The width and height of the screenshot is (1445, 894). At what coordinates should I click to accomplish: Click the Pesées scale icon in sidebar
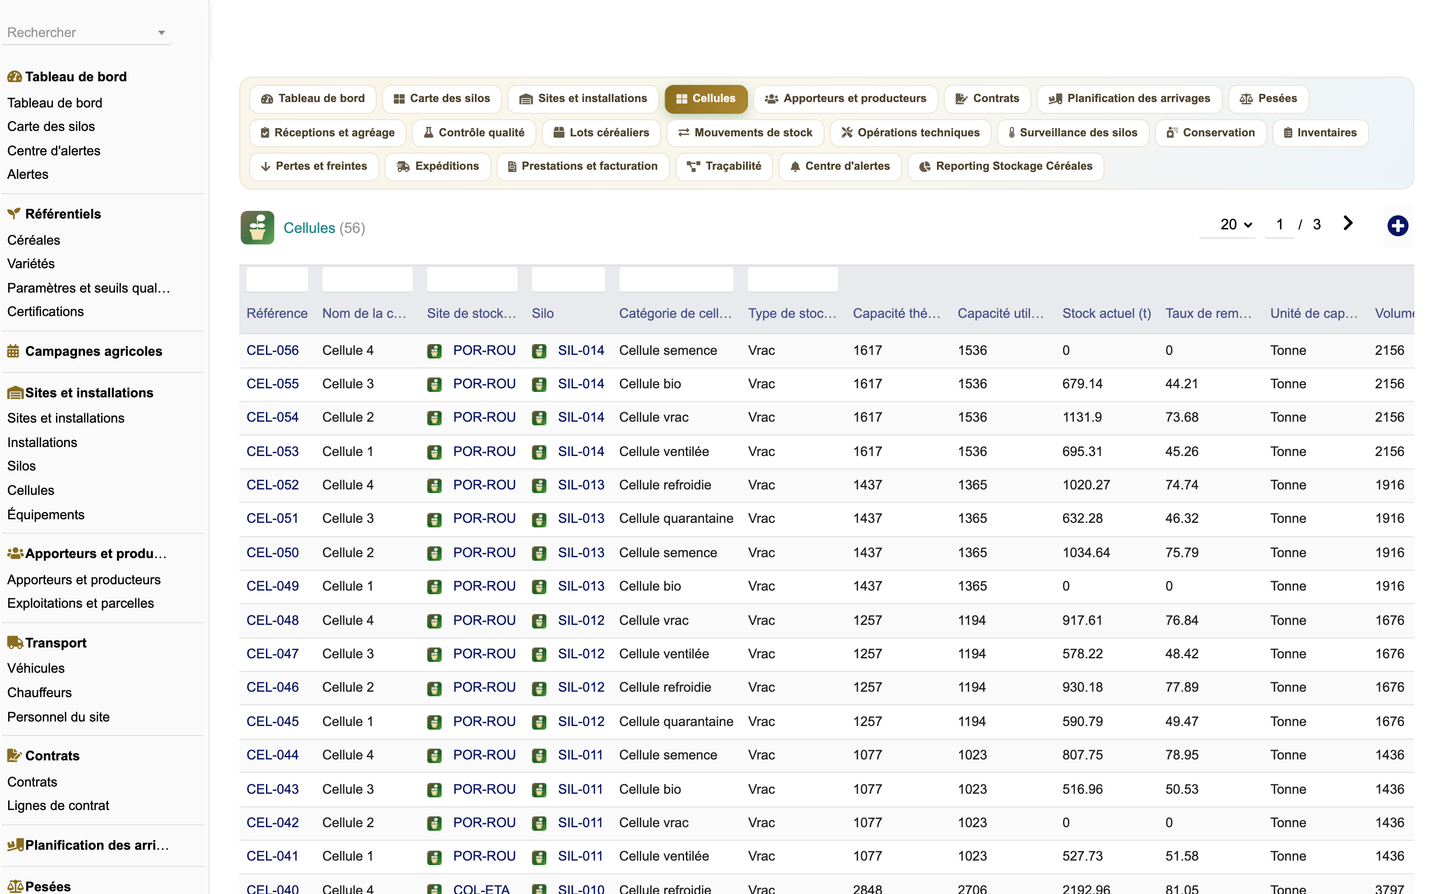(x=15, y=887)
